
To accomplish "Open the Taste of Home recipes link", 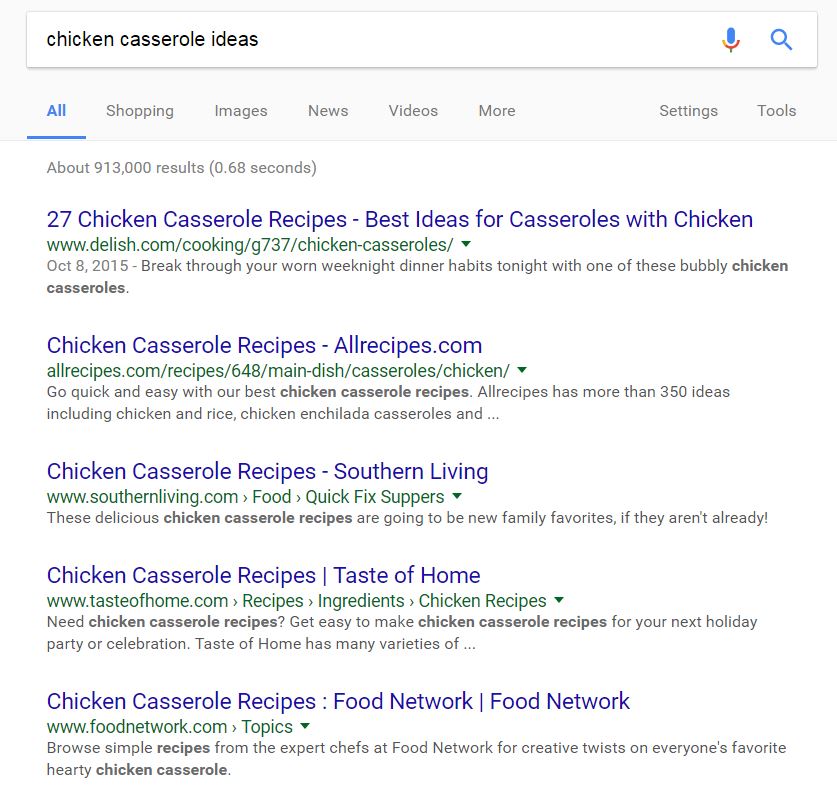I will [263, 575].
